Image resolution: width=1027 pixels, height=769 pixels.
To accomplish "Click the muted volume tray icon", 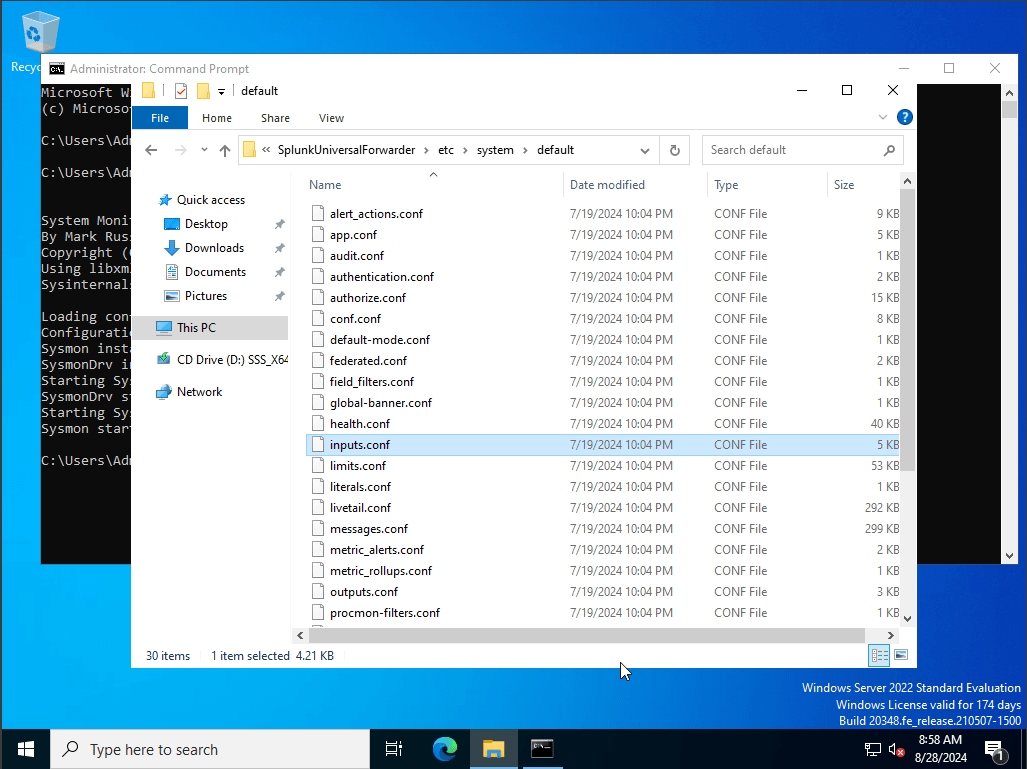I will click(897, 749).
